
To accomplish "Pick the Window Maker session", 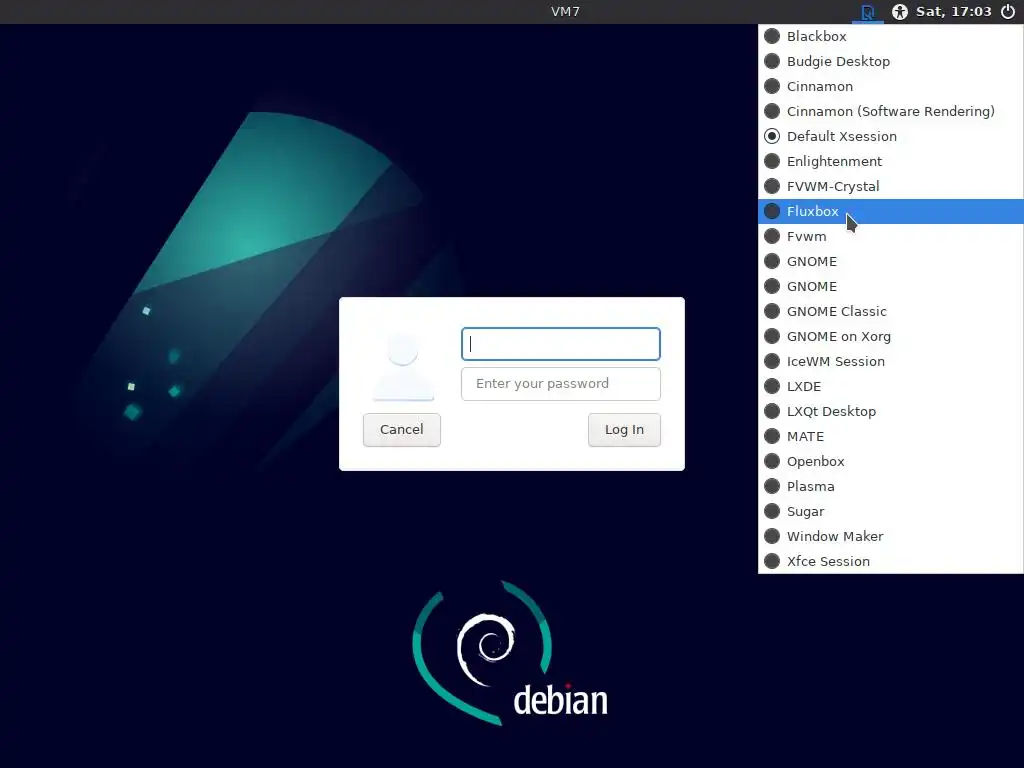I will coord(891,537).
